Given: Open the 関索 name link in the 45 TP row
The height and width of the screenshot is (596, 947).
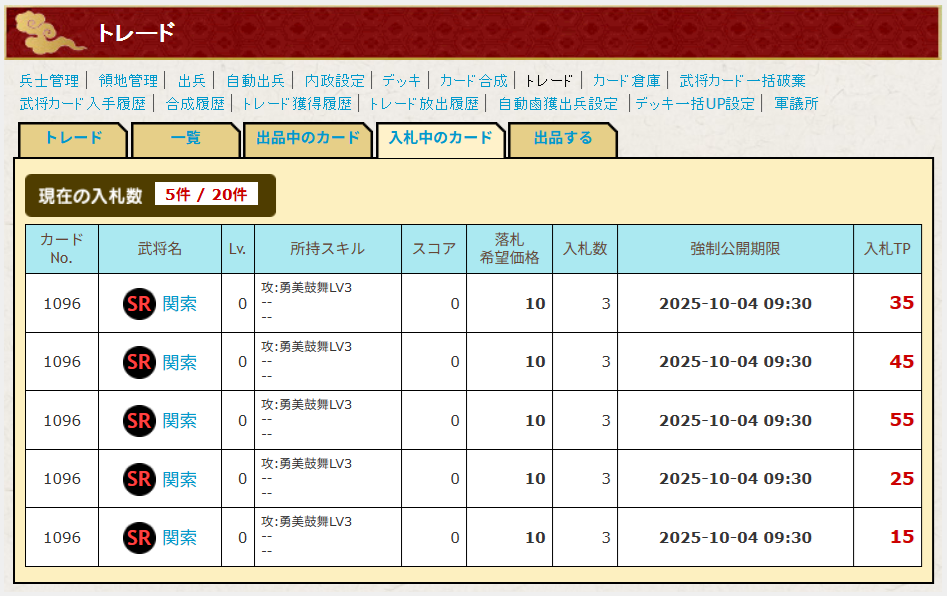Looking at the screenshot, I should 180,363.
